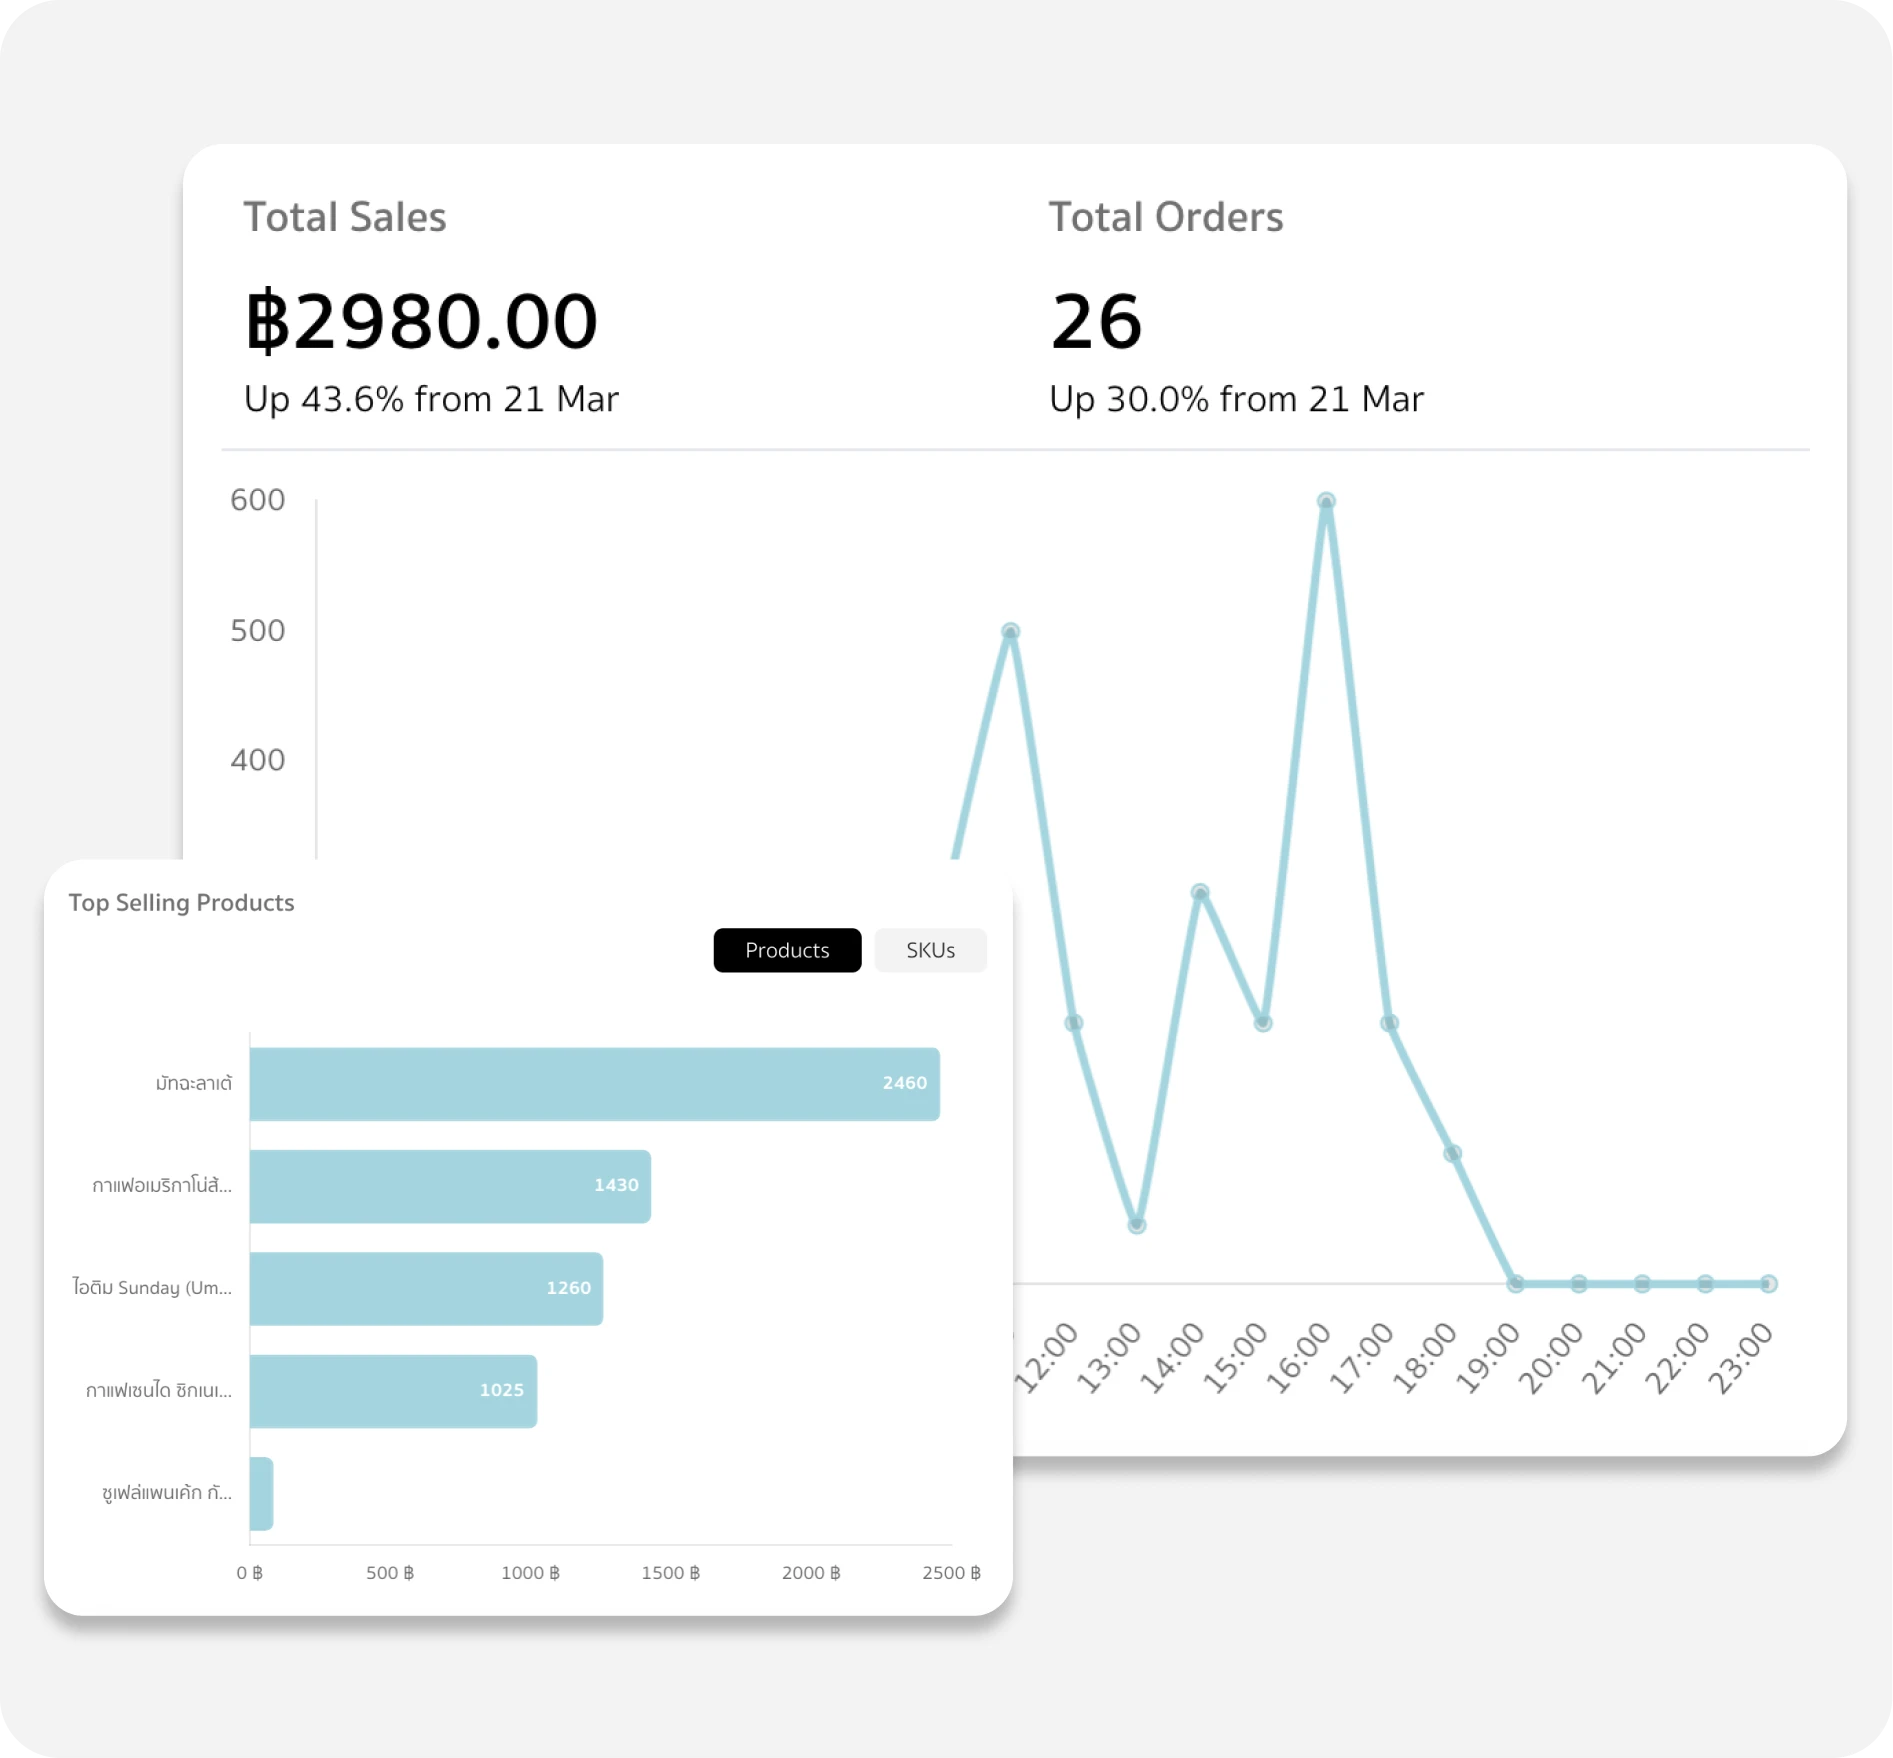1893x1758 pixels.
Task: Click the Top Selling Products heading
Action: tap(181, 902)
